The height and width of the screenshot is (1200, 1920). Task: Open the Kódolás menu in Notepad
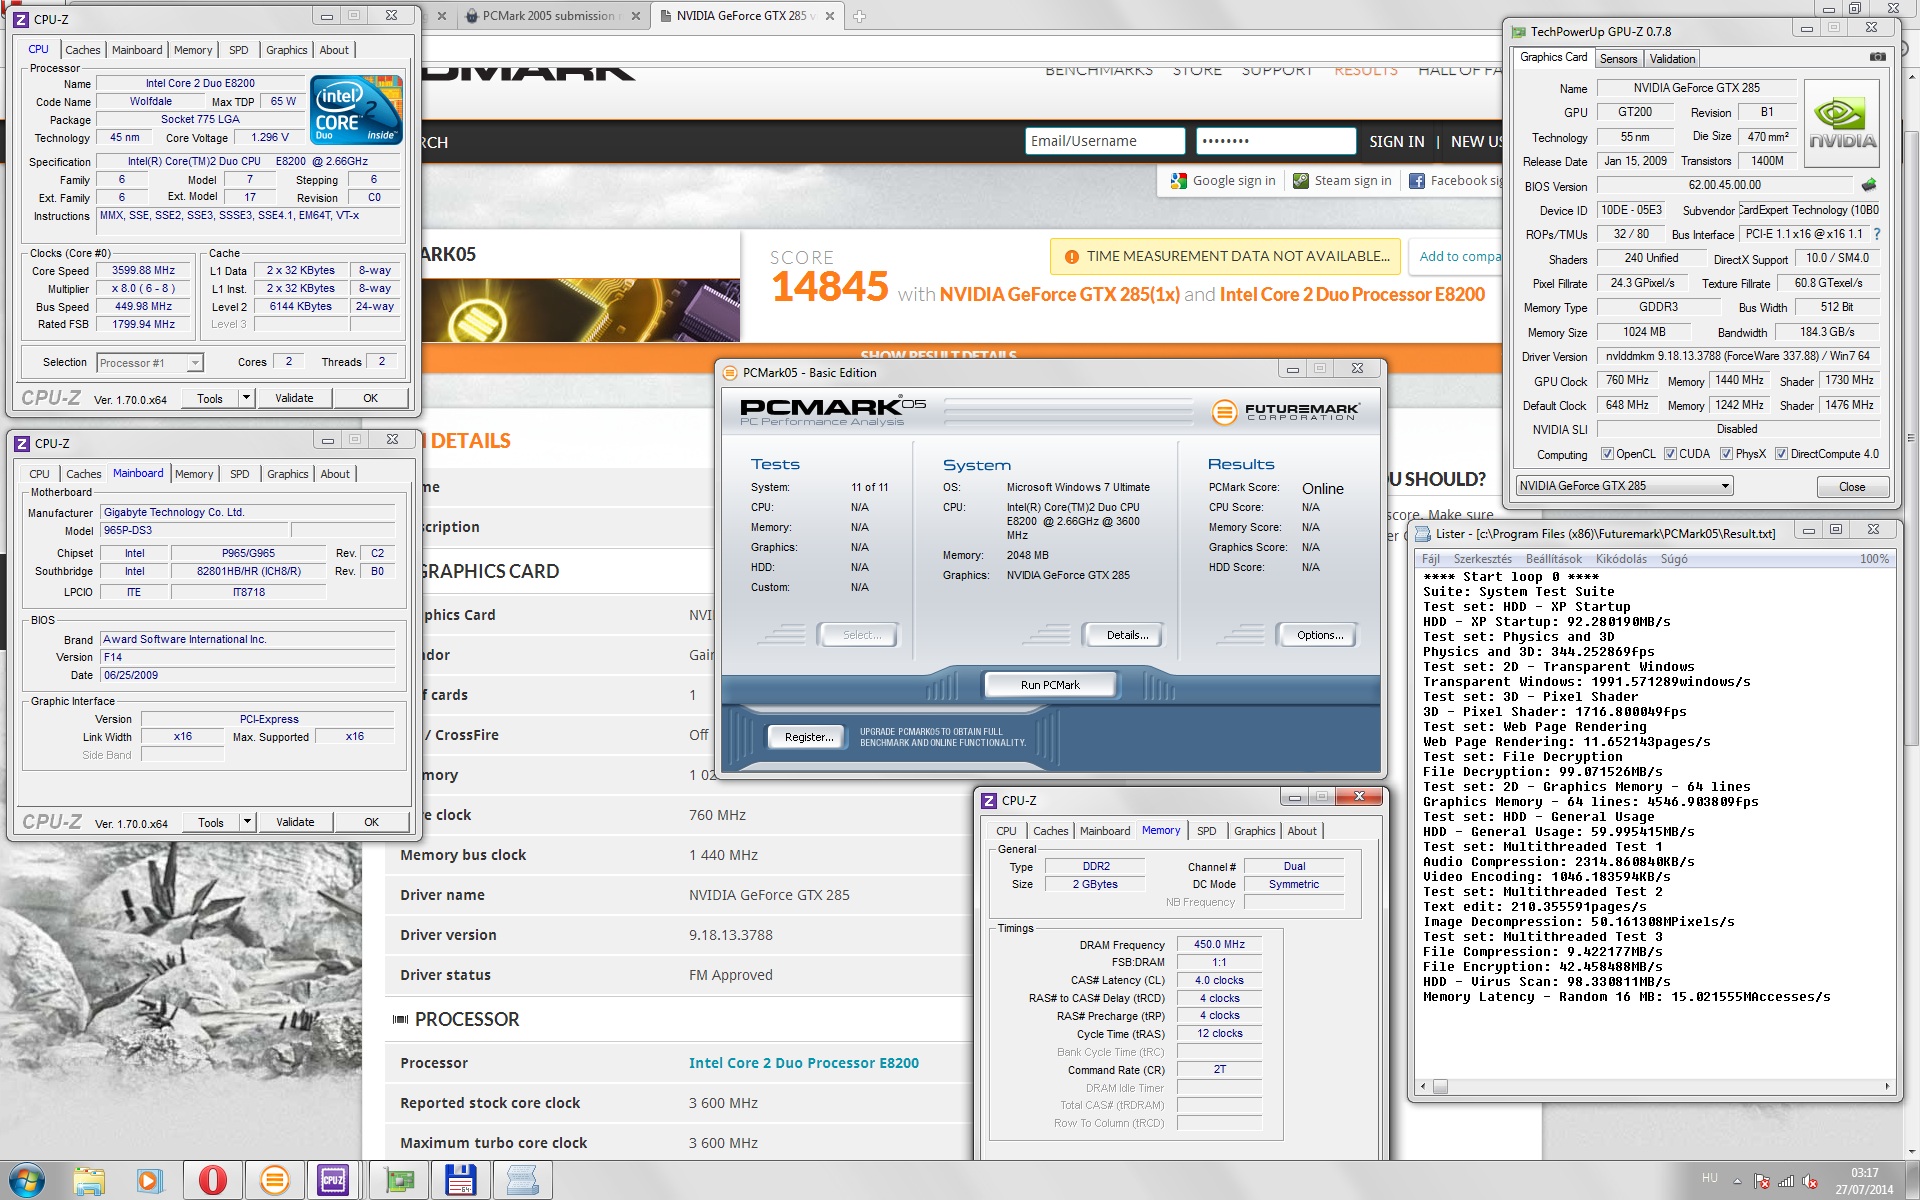point(1621,559)
